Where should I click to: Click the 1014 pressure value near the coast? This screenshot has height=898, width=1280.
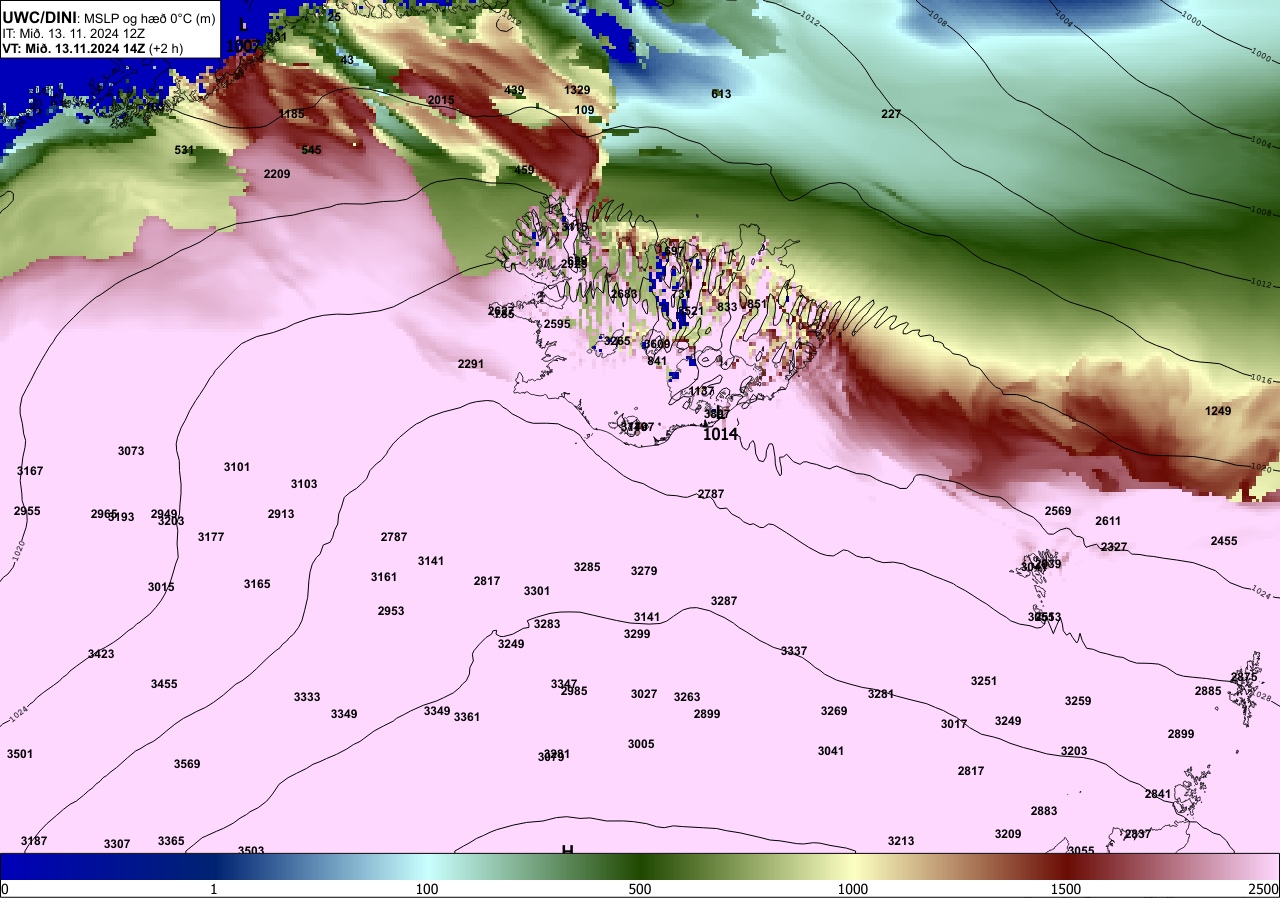[x=720, y=434]
